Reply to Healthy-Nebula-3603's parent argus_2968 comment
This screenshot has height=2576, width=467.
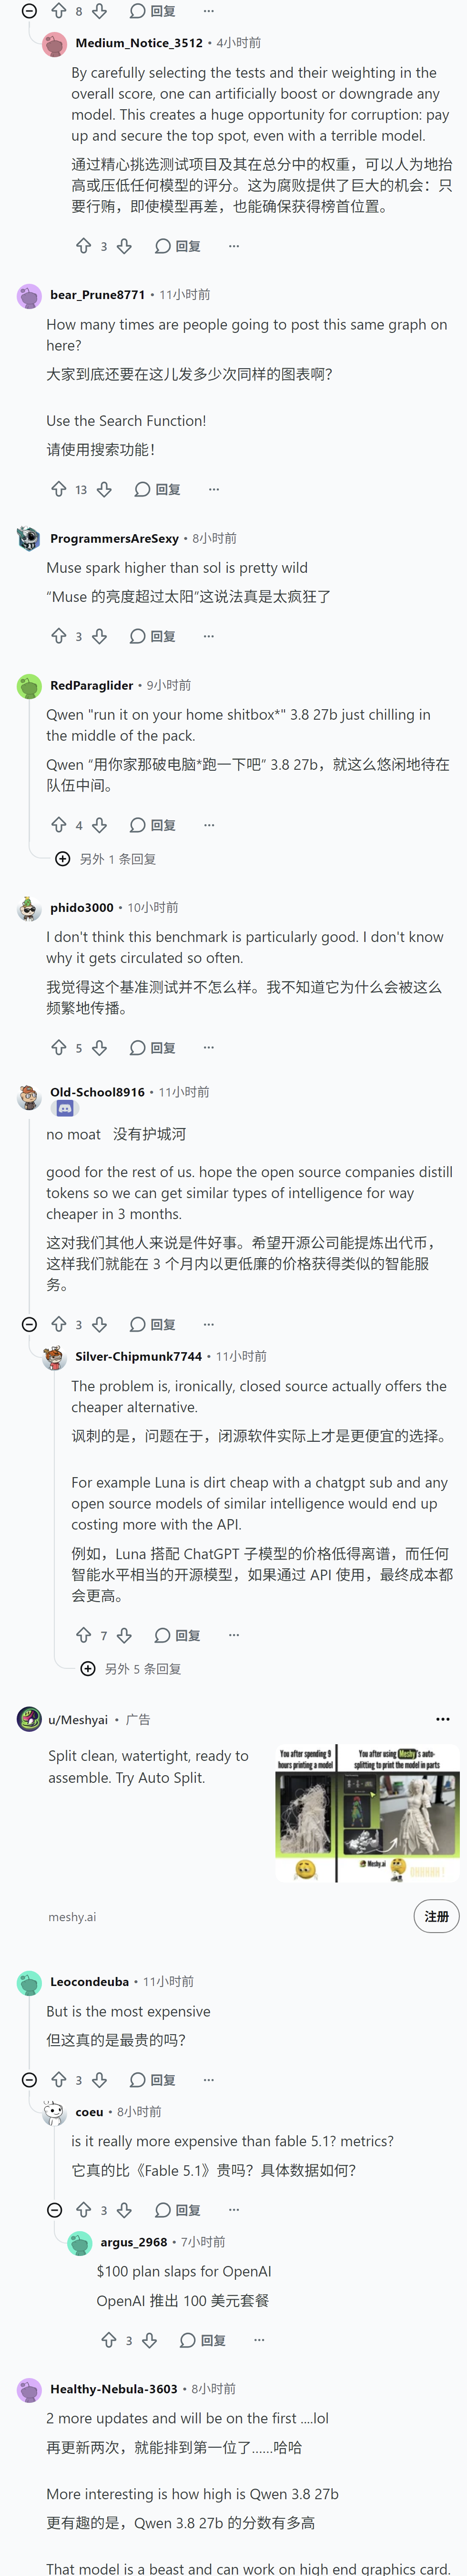point(203,2340)
